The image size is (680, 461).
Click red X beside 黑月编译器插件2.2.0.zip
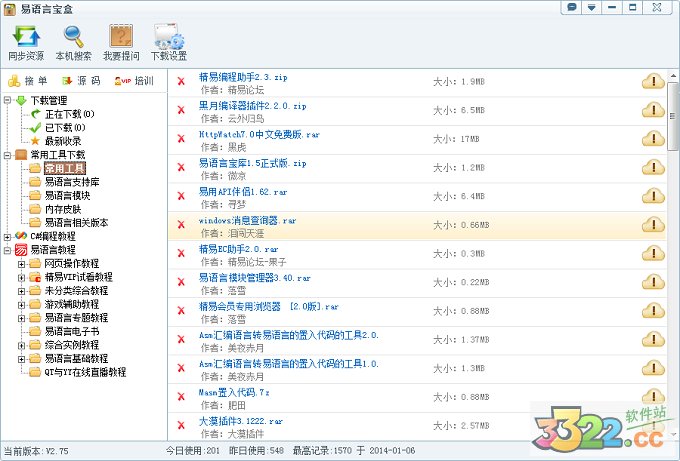pos(181,110)
